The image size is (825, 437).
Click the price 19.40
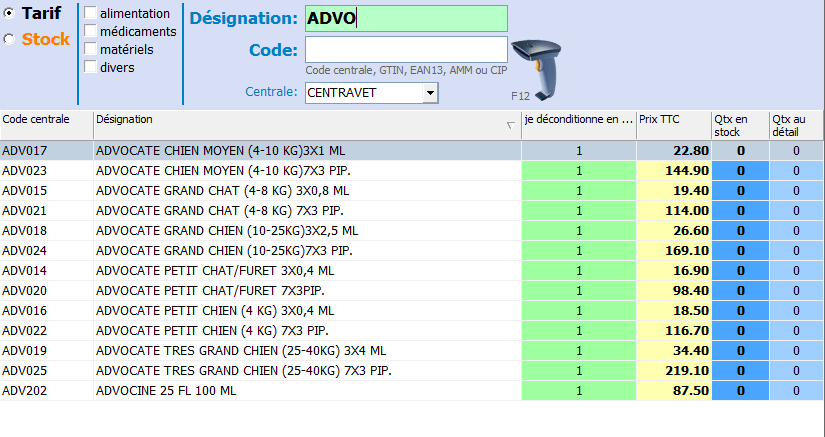(x=691, y=191)
